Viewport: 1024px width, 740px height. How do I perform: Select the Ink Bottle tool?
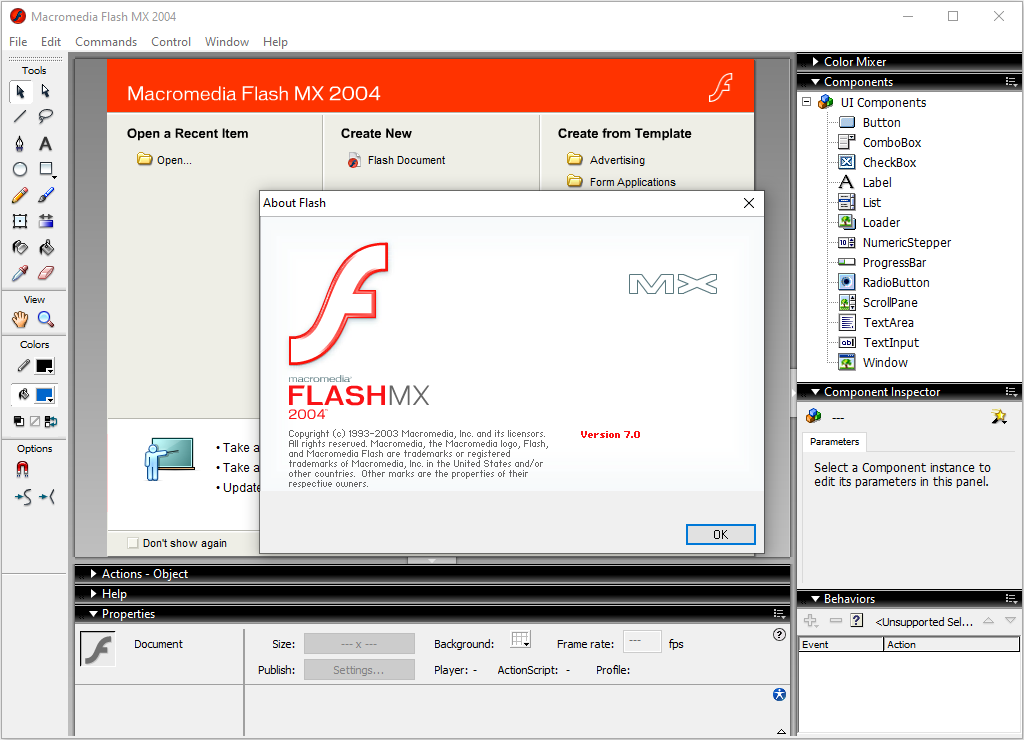tap(20, 248)
